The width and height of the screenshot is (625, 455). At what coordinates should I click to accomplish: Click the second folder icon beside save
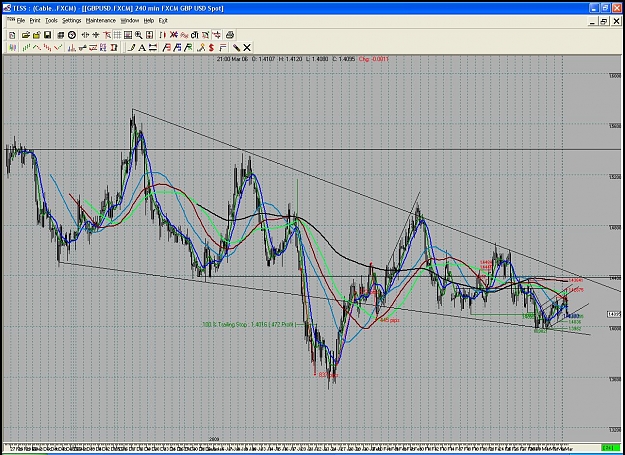(x=36, y=35)
